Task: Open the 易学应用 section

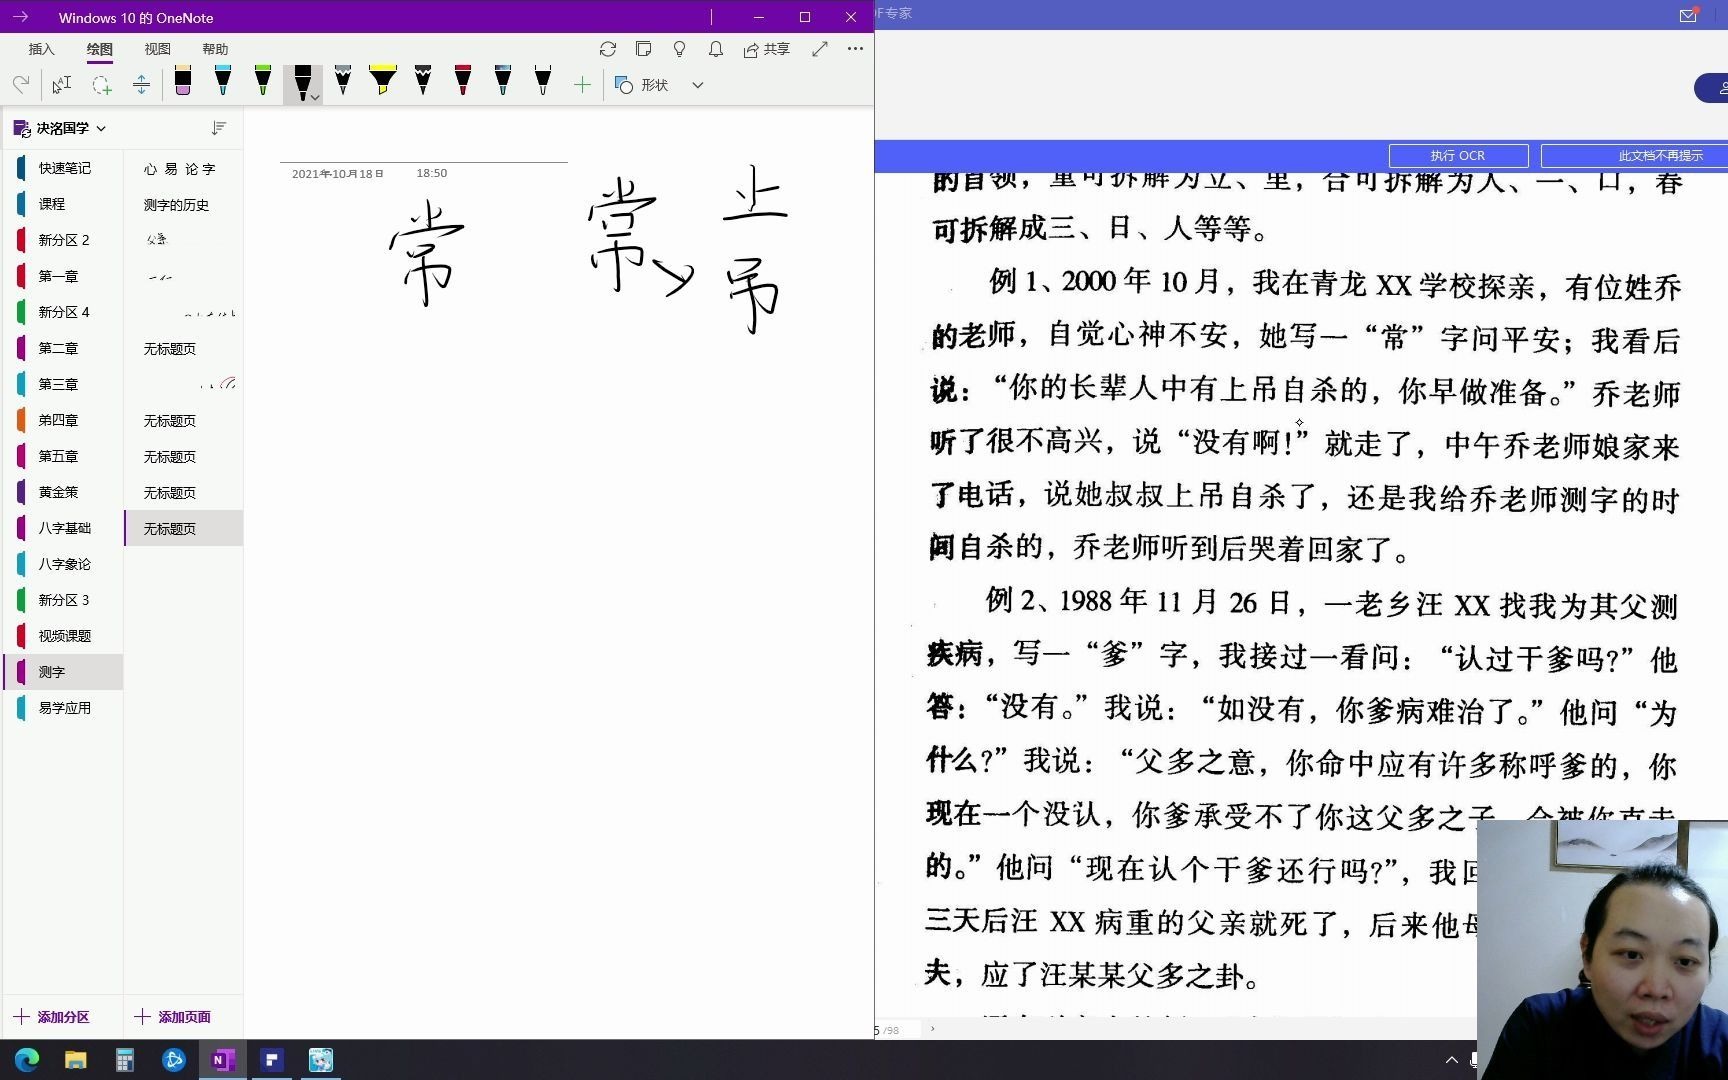Action: tap(64, 708)
